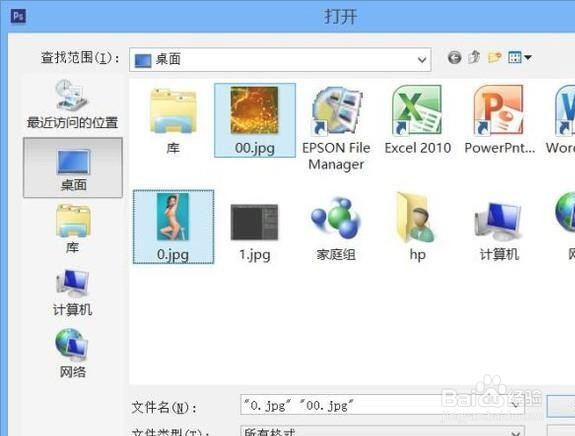Click the 1.jpg file name label

(255, 254)
